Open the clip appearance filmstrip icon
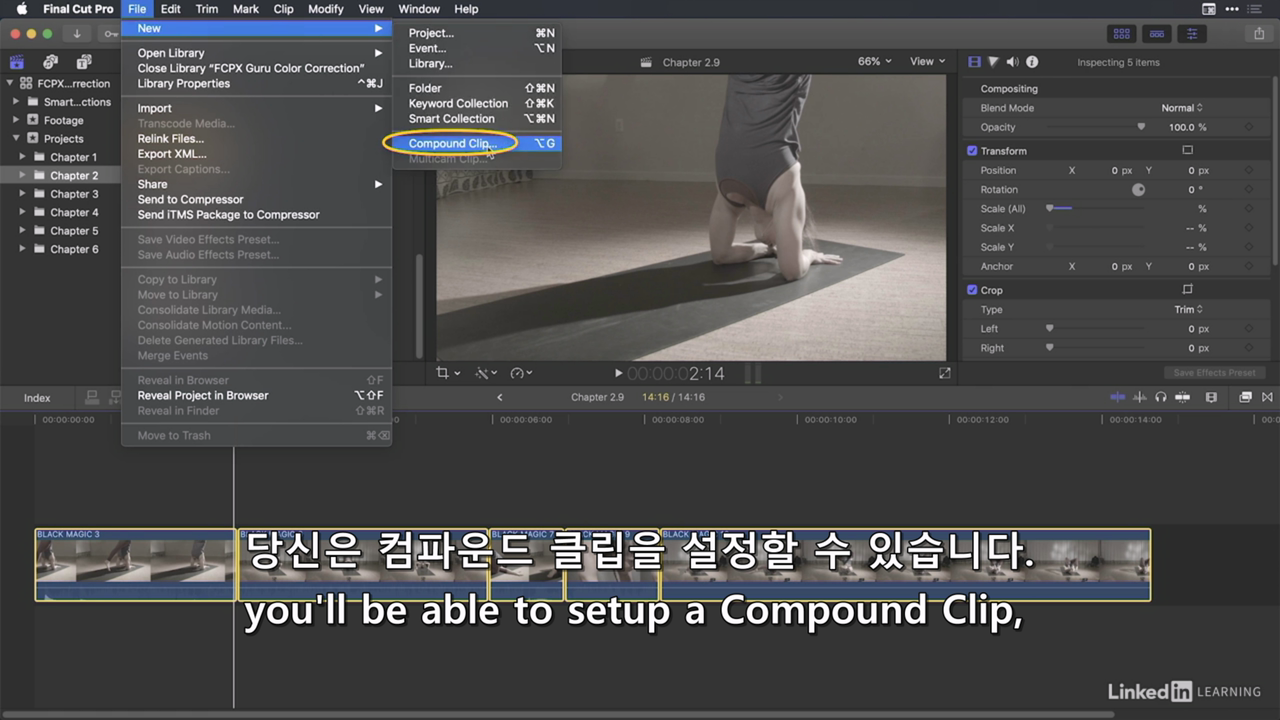 1211,397
